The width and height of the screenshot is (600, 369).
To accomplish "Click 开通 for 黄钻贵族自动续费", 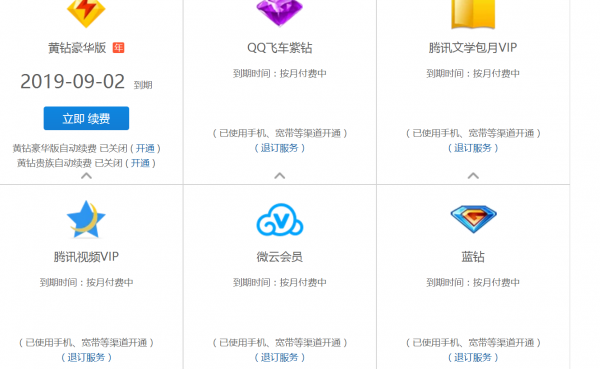I will pyautogui.click(x=140, y=163).
